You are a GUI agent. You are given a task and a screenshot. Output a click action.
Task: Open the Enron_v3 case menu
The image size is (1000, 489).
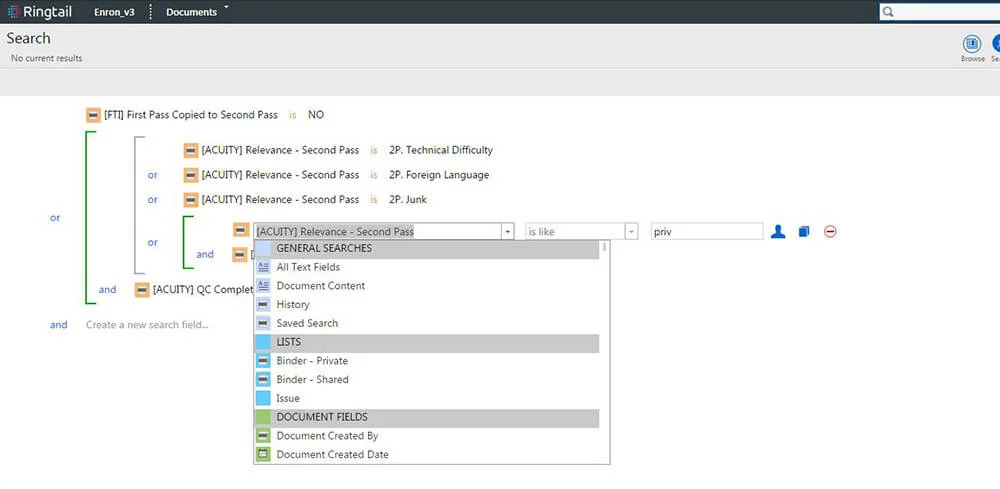click(114, 12)
